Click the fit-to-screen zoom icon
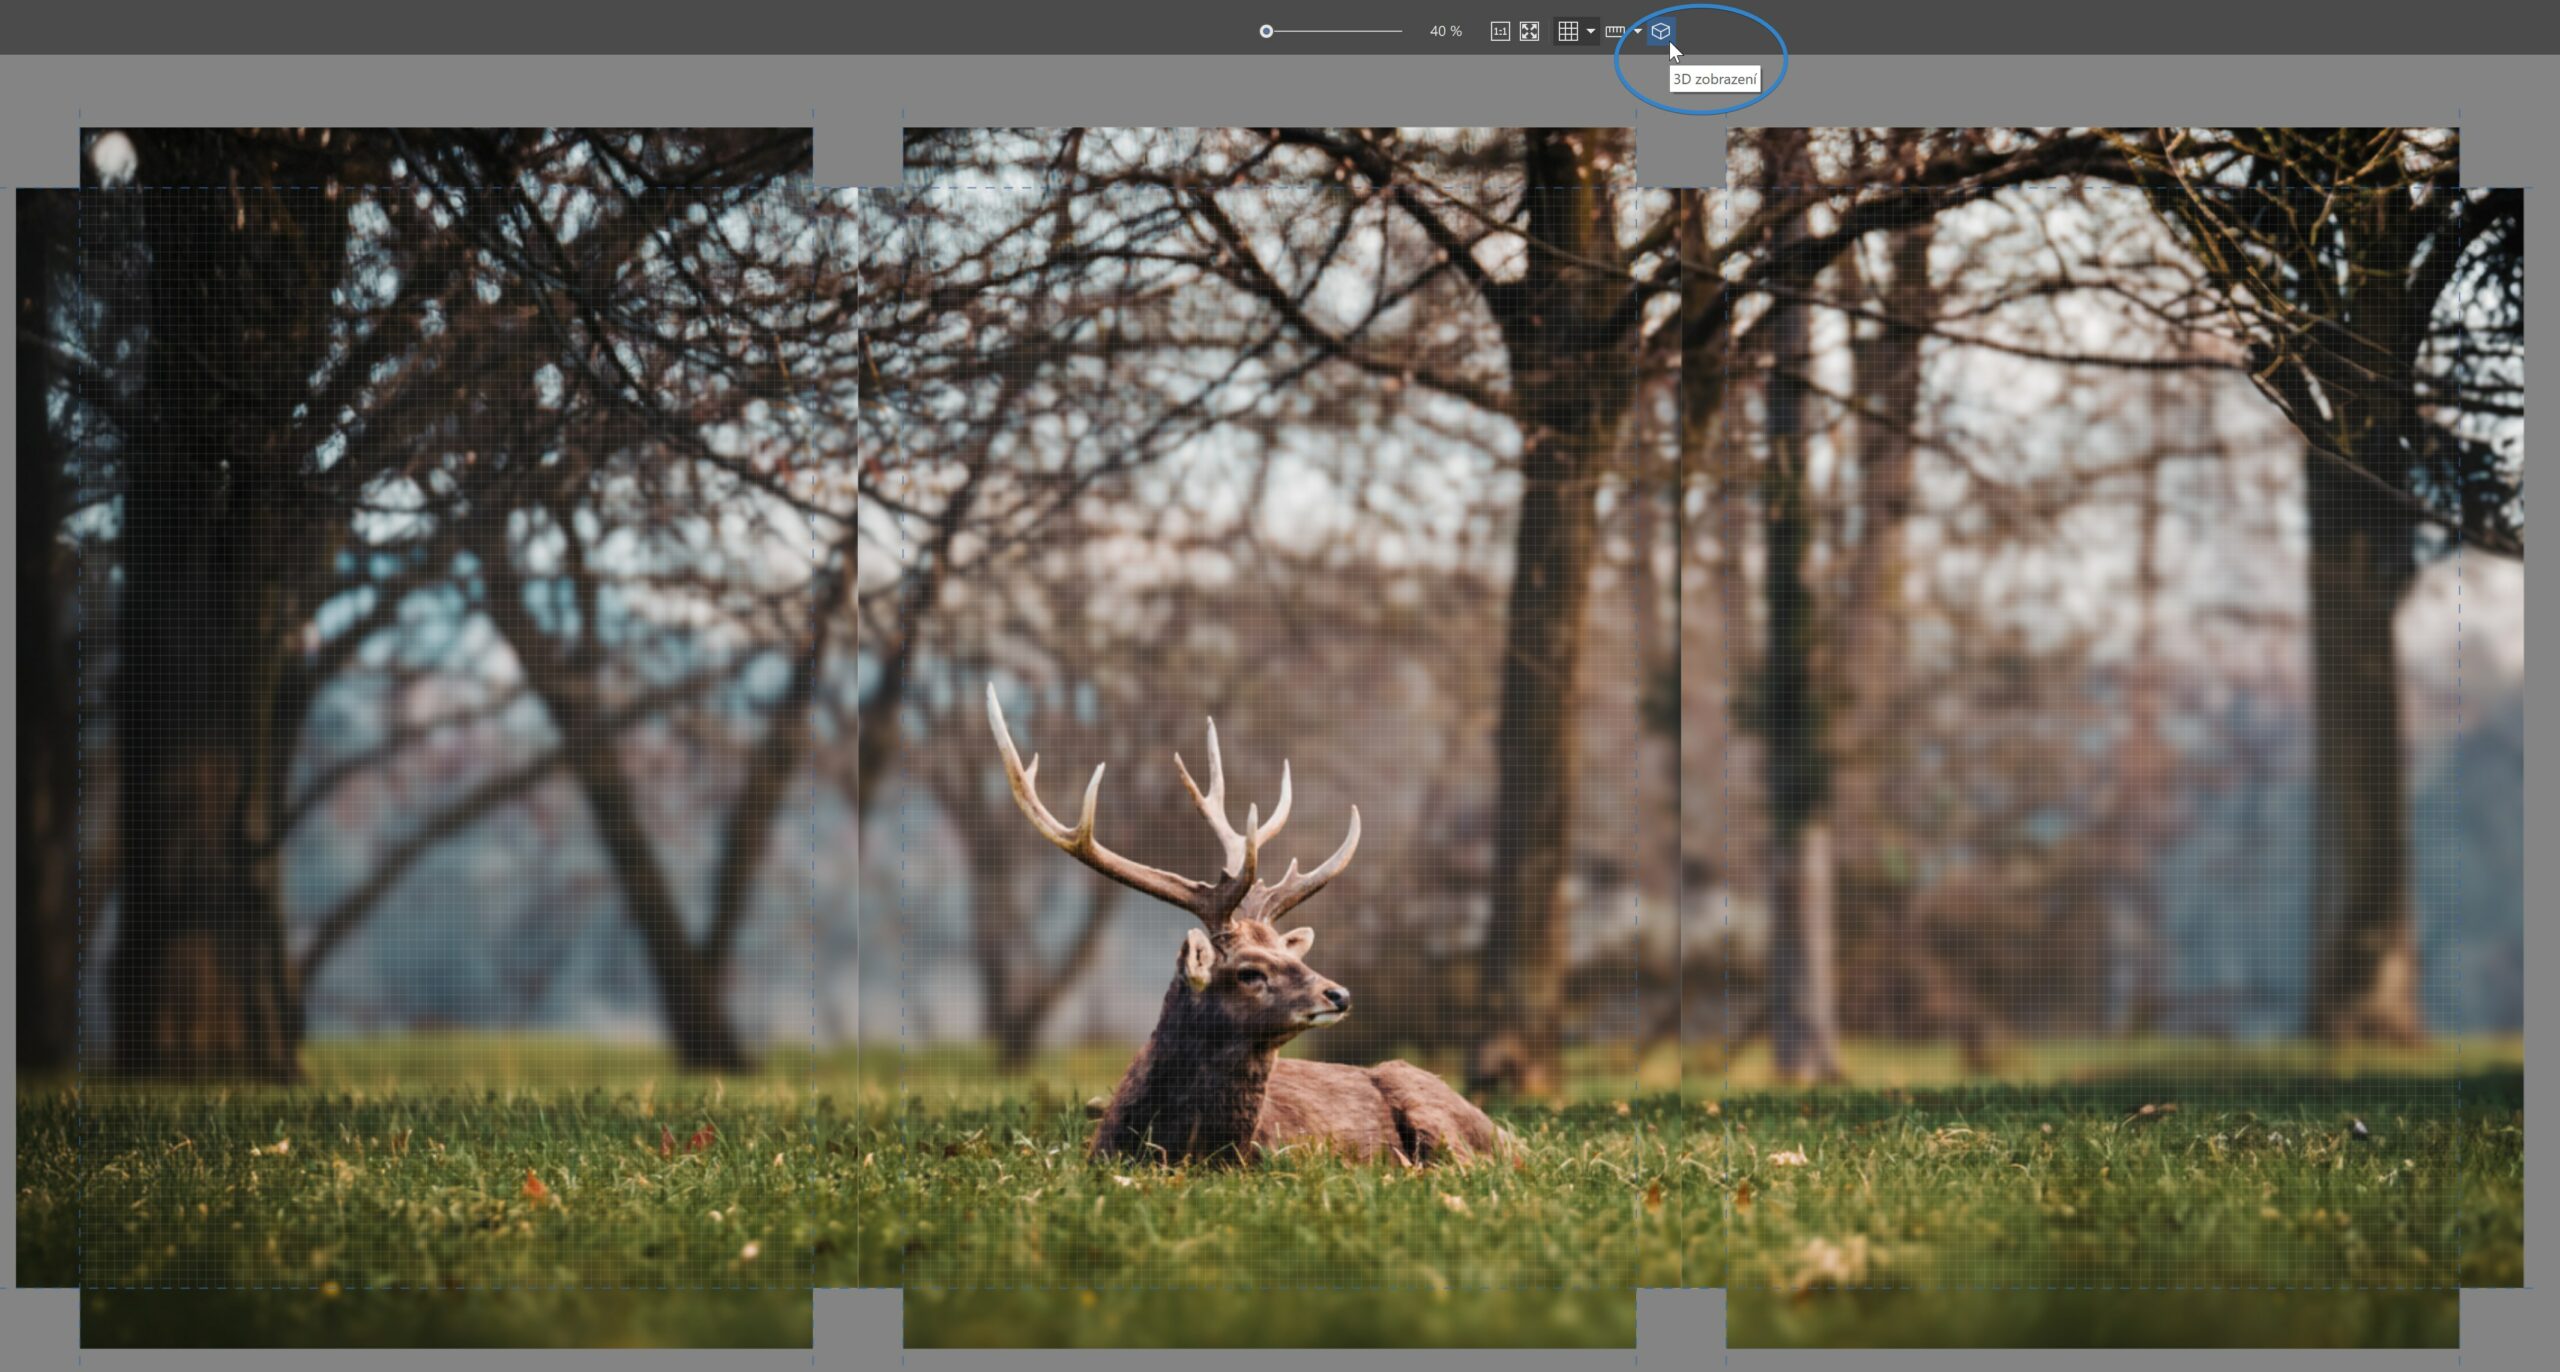Image resolution: width=2560 pixels, height=1372 pixels. coord(1529,31)
